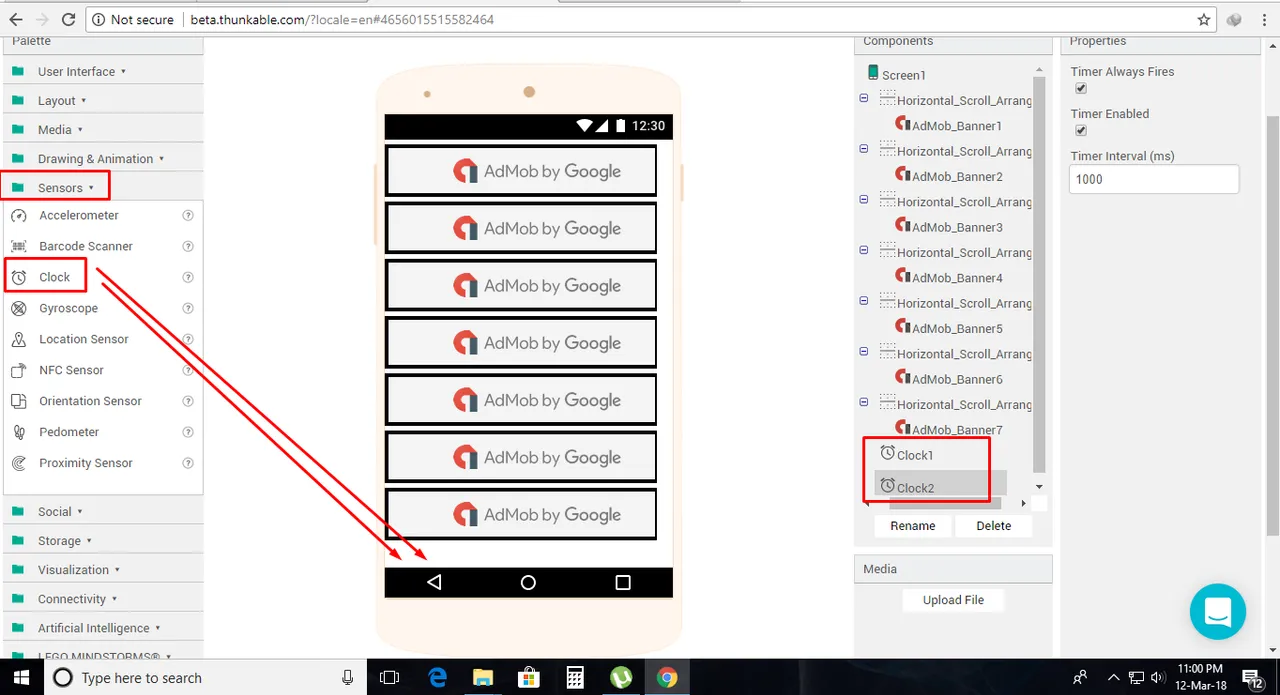Image resolution: width=1280 pixels, height=695 pixels.
Task: Open help for Orientation Sensor
Action: [187, 401]
